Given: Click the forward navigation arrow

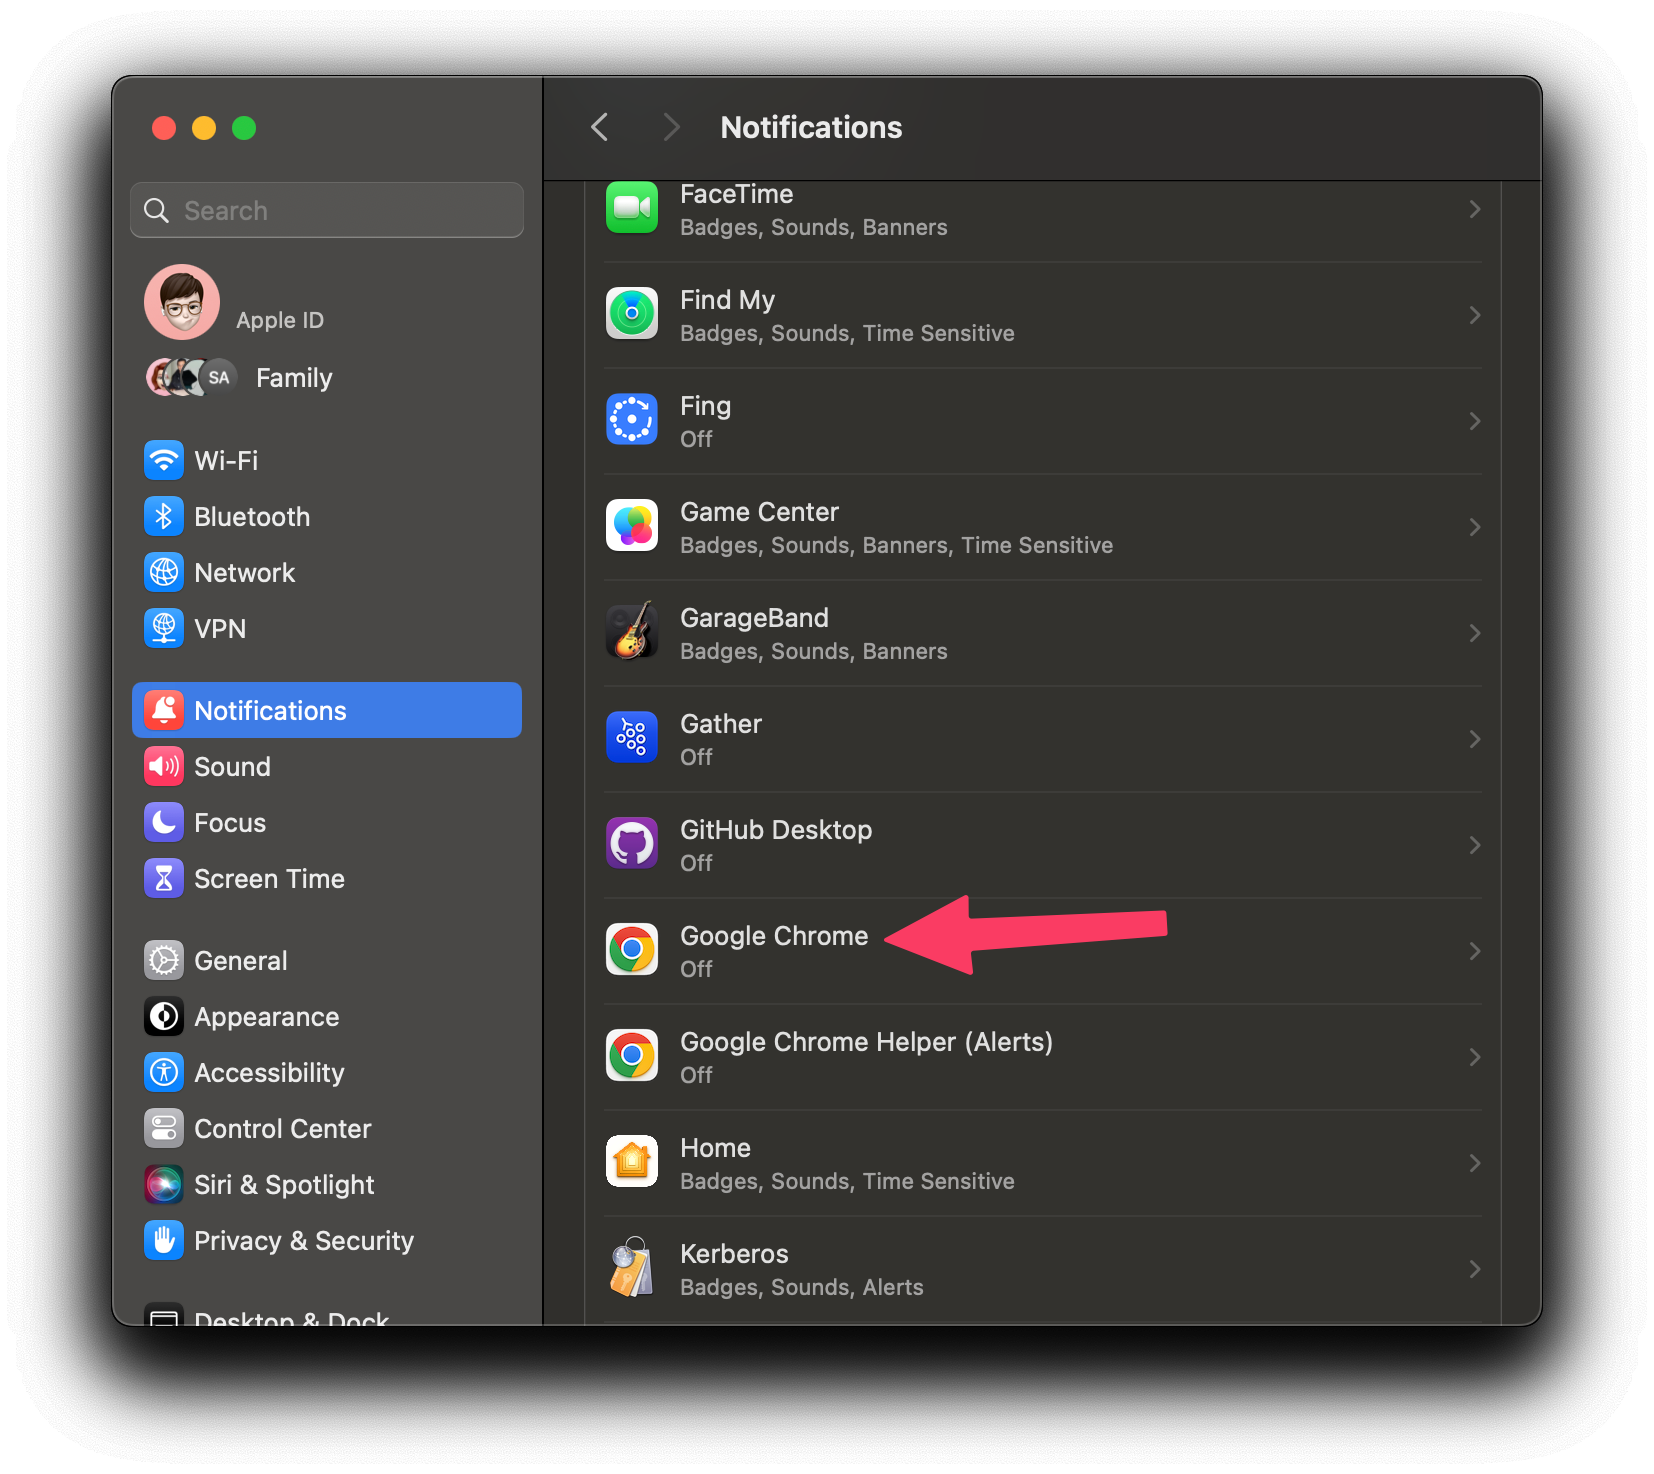Looking at the screenshot, I should [x=670, y=127].
